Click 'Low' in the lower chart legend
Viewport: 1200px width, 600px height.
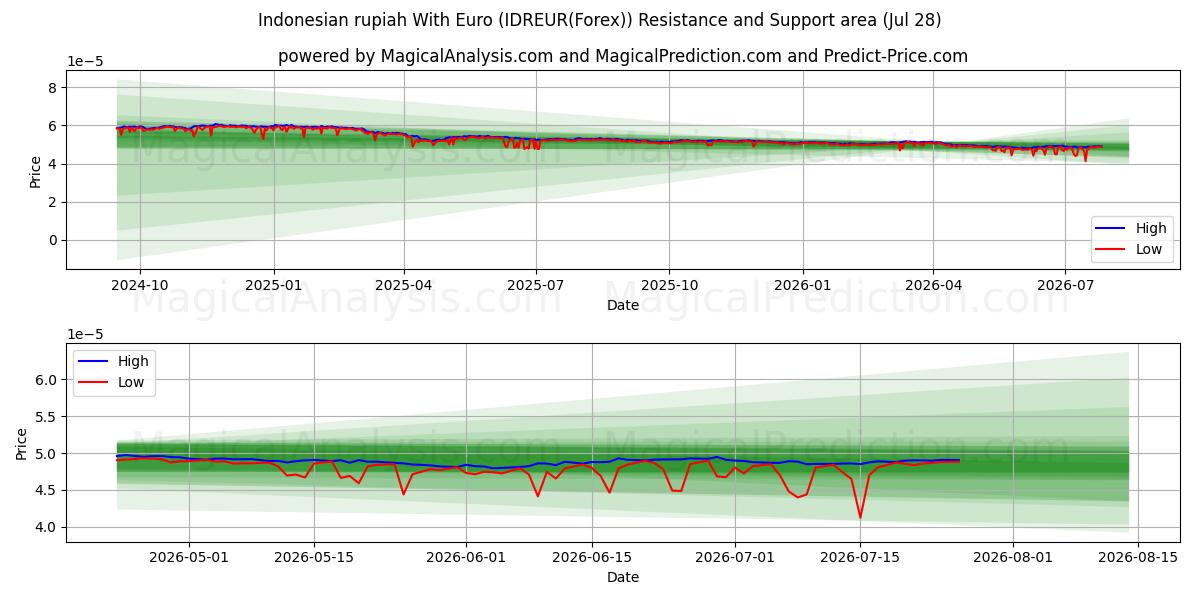pos(131,382)
